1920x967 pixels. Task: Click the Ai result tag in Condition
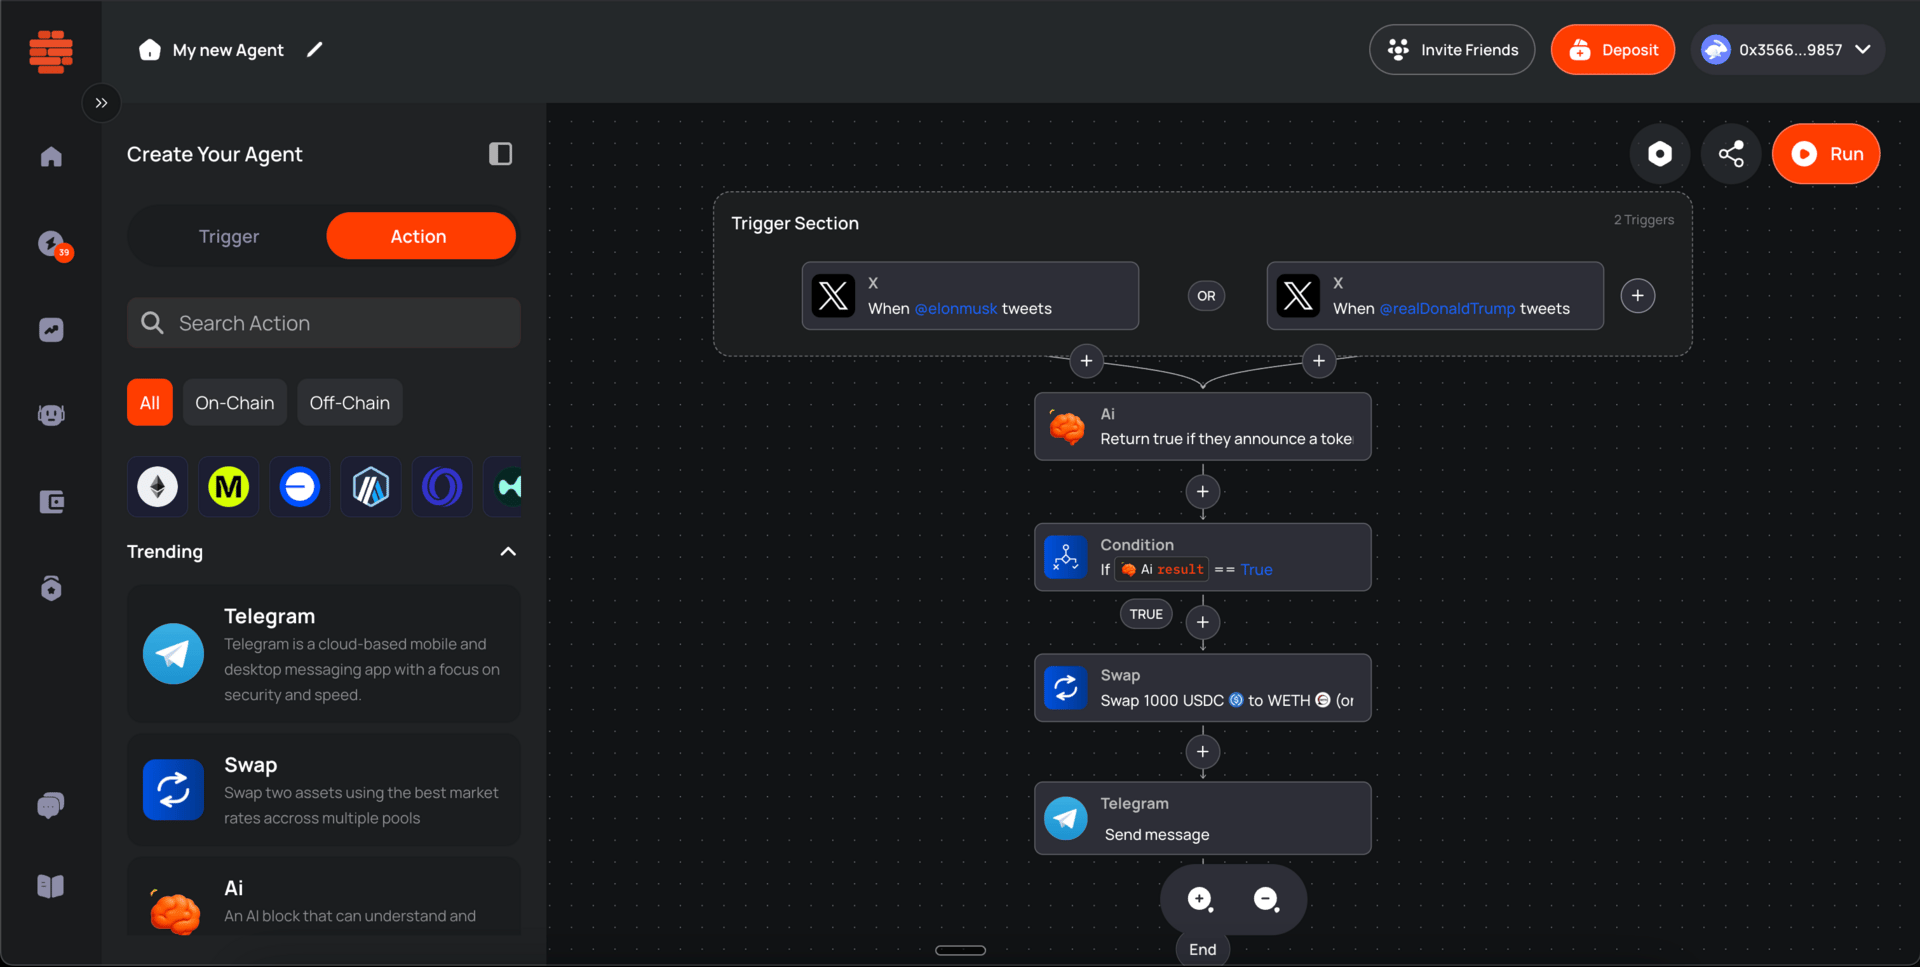click(x=1162, y=570)
